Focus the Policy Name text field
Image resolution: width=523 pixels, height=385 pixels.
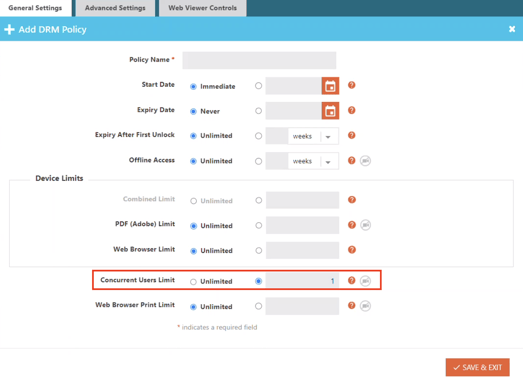pos(259,60)
